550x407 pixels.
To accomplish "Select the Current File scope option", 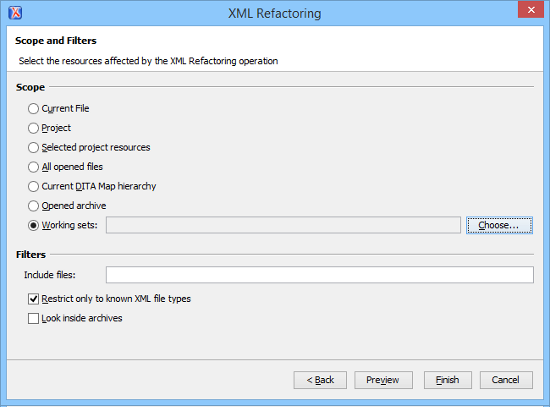I will (33, 108).
